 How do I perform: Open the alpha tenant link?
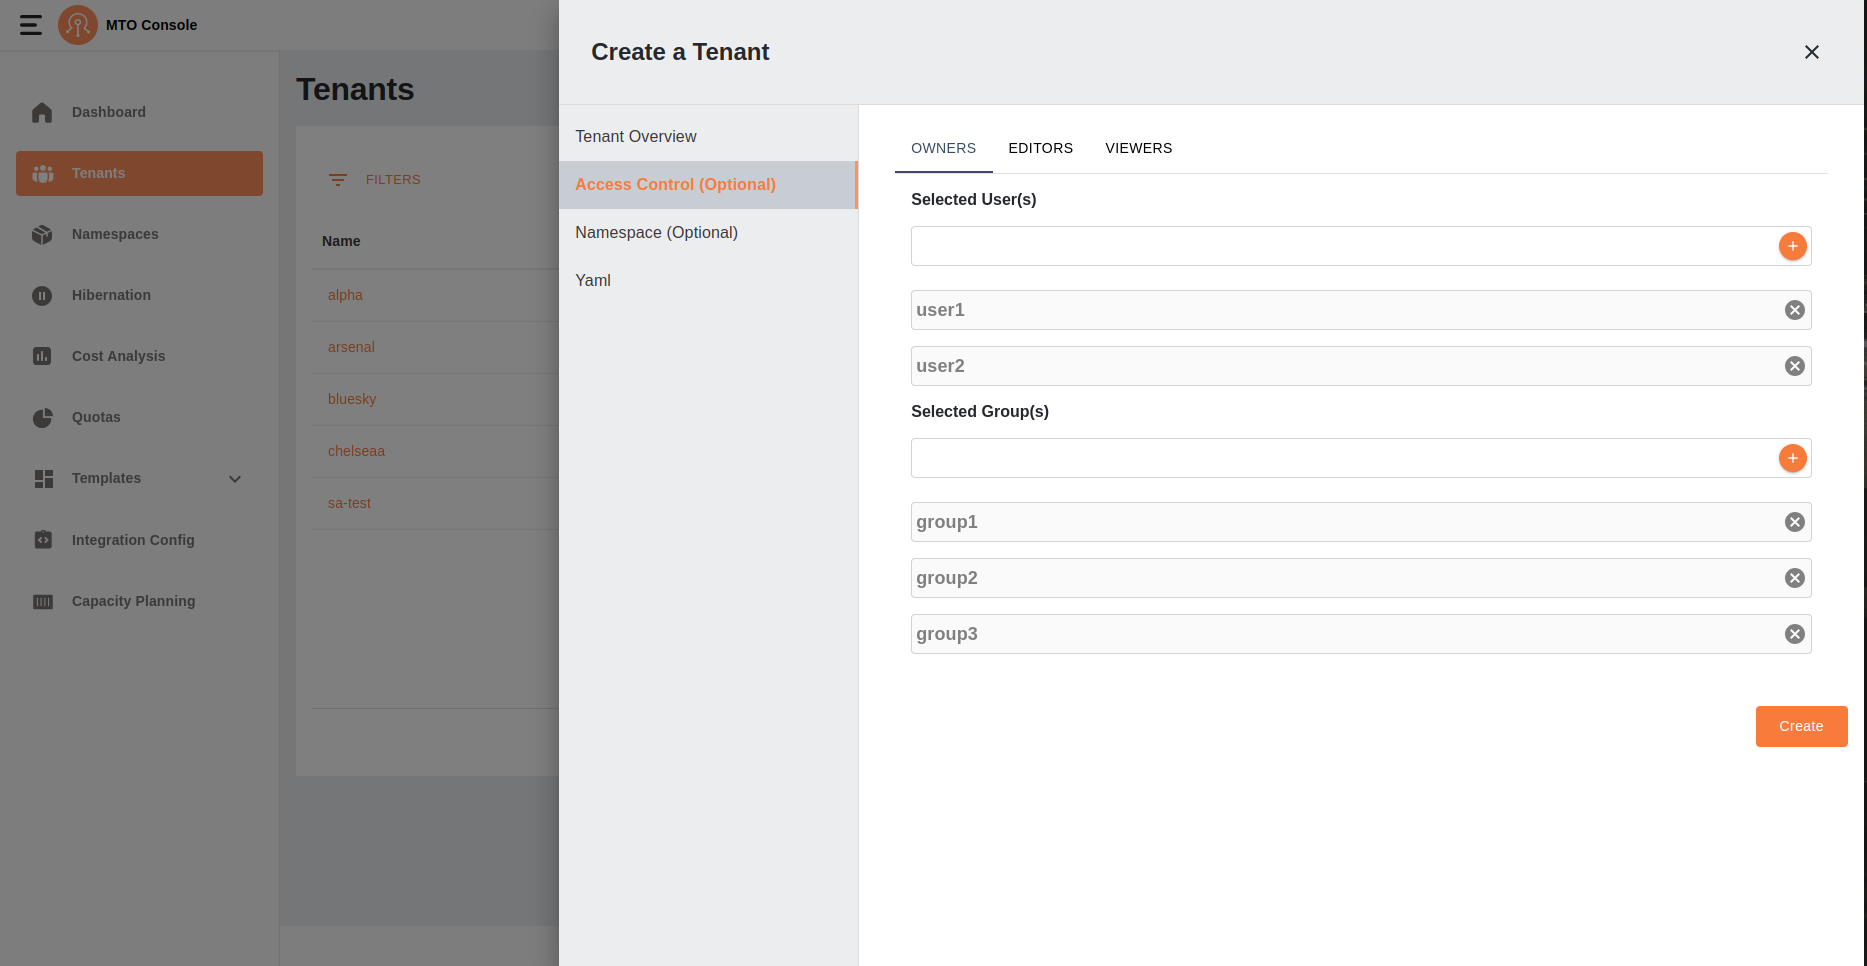tap(345, 295)
